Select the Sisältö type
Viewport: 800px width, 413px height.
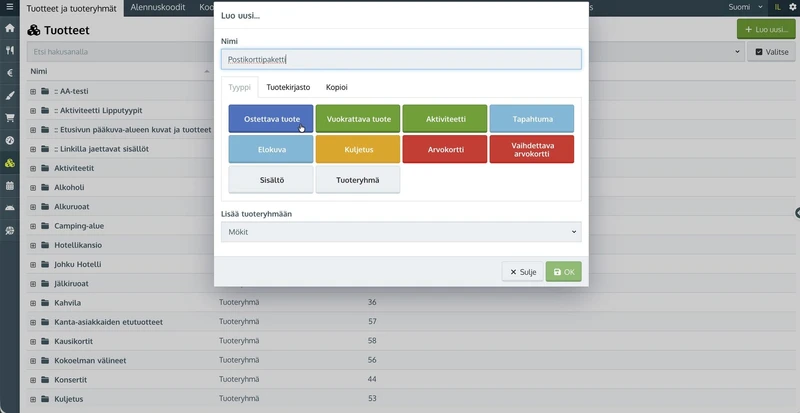point(271,180)
